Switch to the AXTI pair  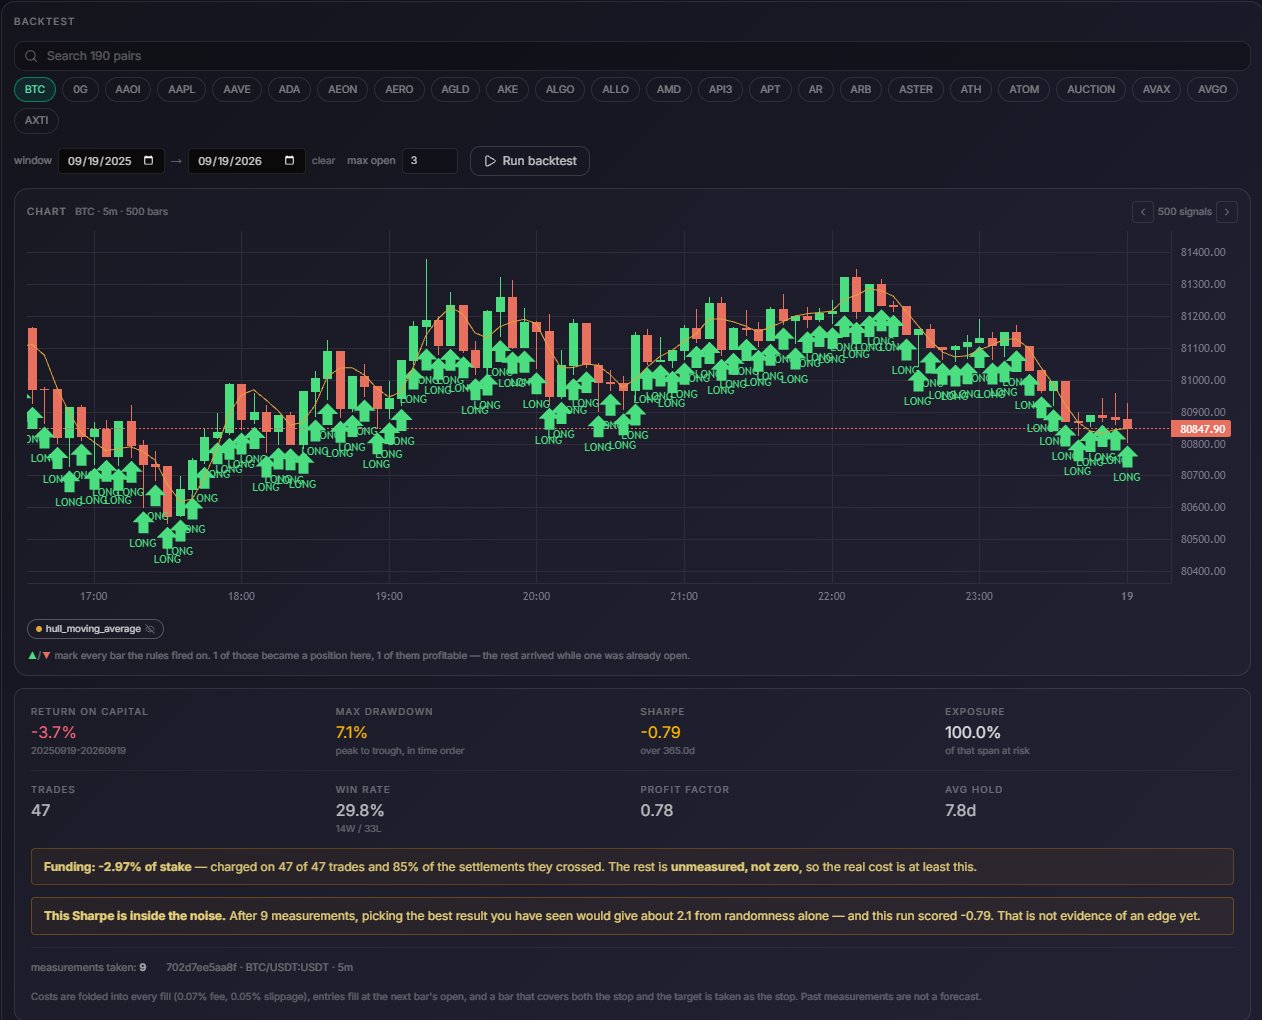tap(37, 120)
